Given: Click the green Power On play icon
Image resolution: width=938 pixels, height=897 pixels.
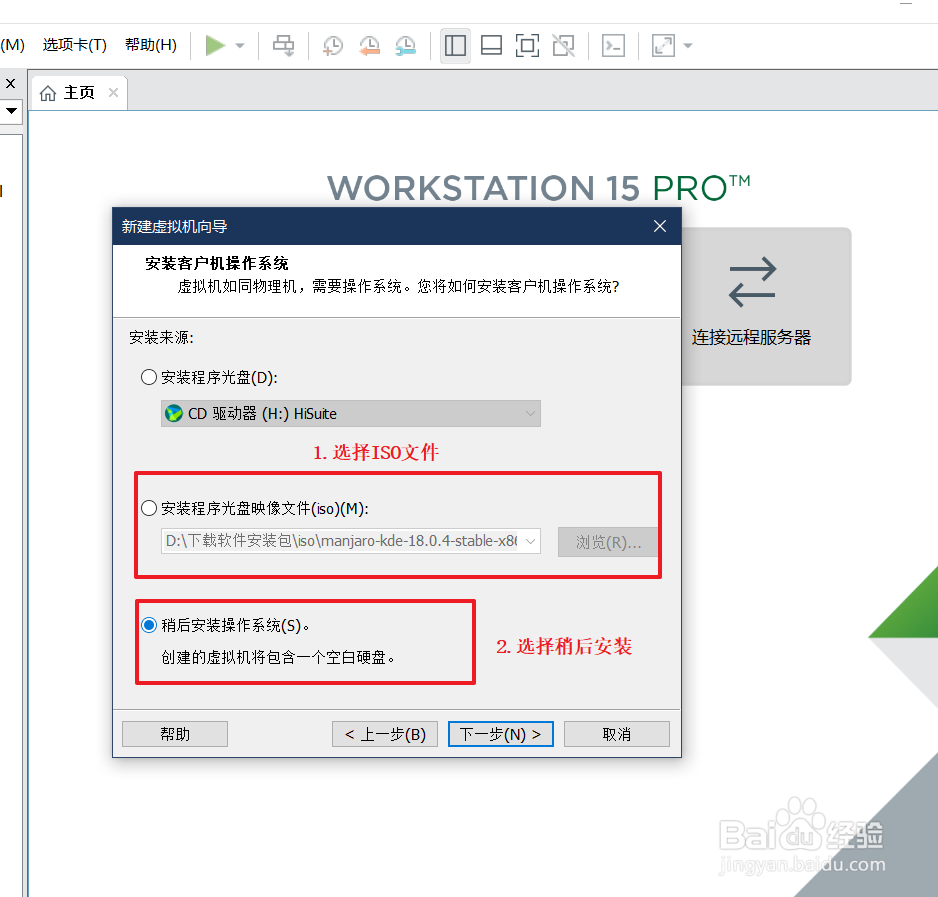Looking at the screenshot, I should 215,45.
